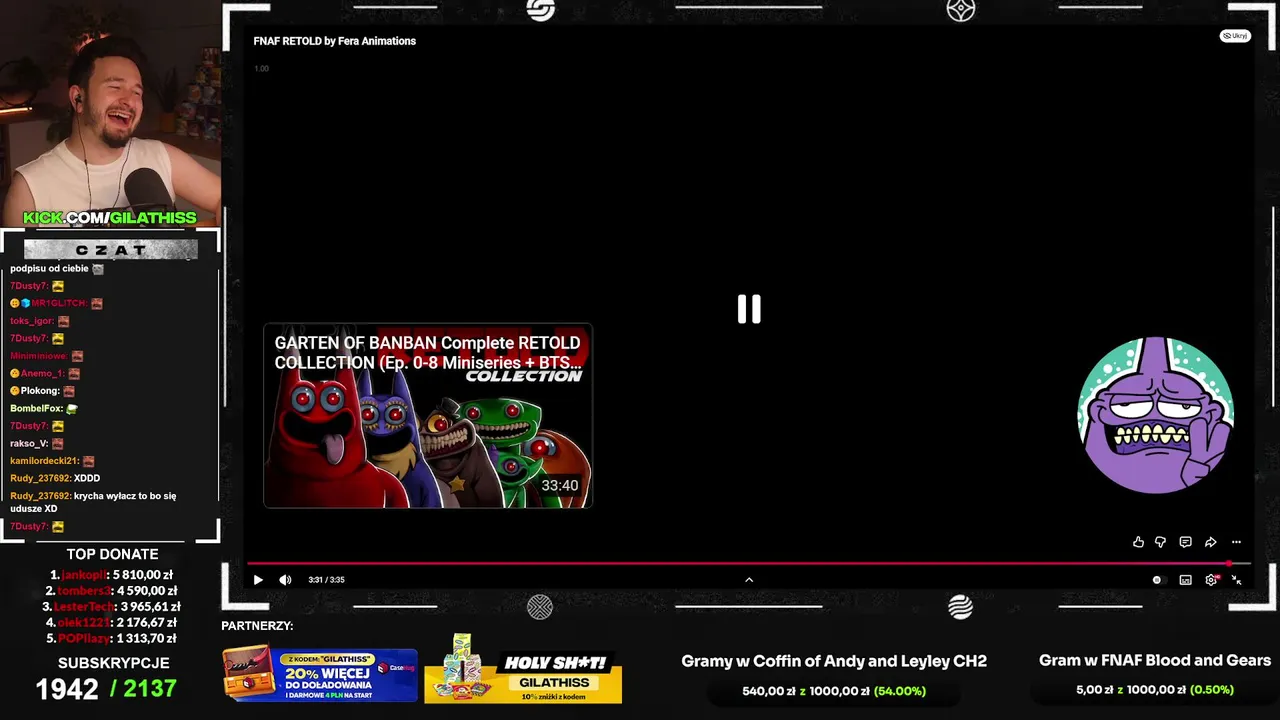Open the GARTEN OF BANBAN suggested video card

(x=428, y=415)
